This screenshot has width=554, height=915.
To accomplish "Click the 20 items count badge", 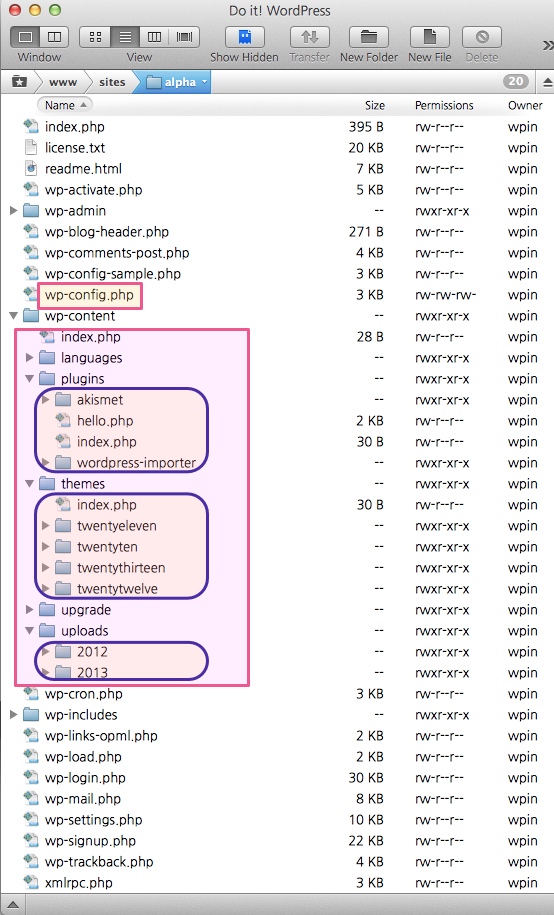I will pos(515,82).
